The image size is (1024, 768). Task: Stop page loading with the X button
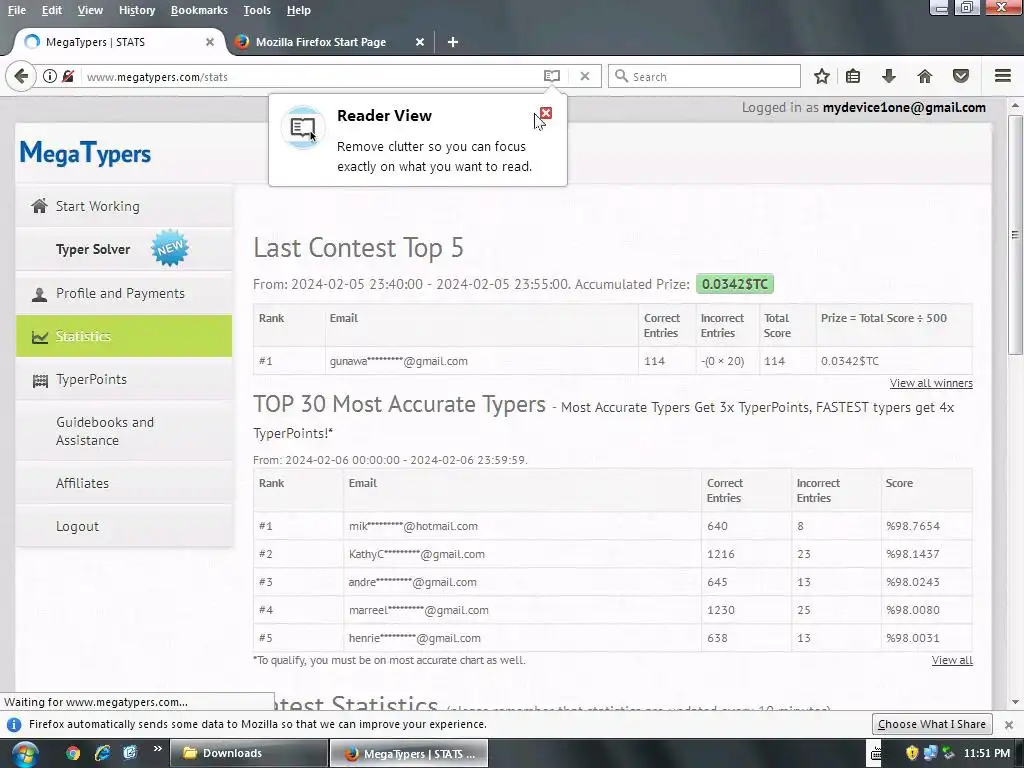coord(584,76)
